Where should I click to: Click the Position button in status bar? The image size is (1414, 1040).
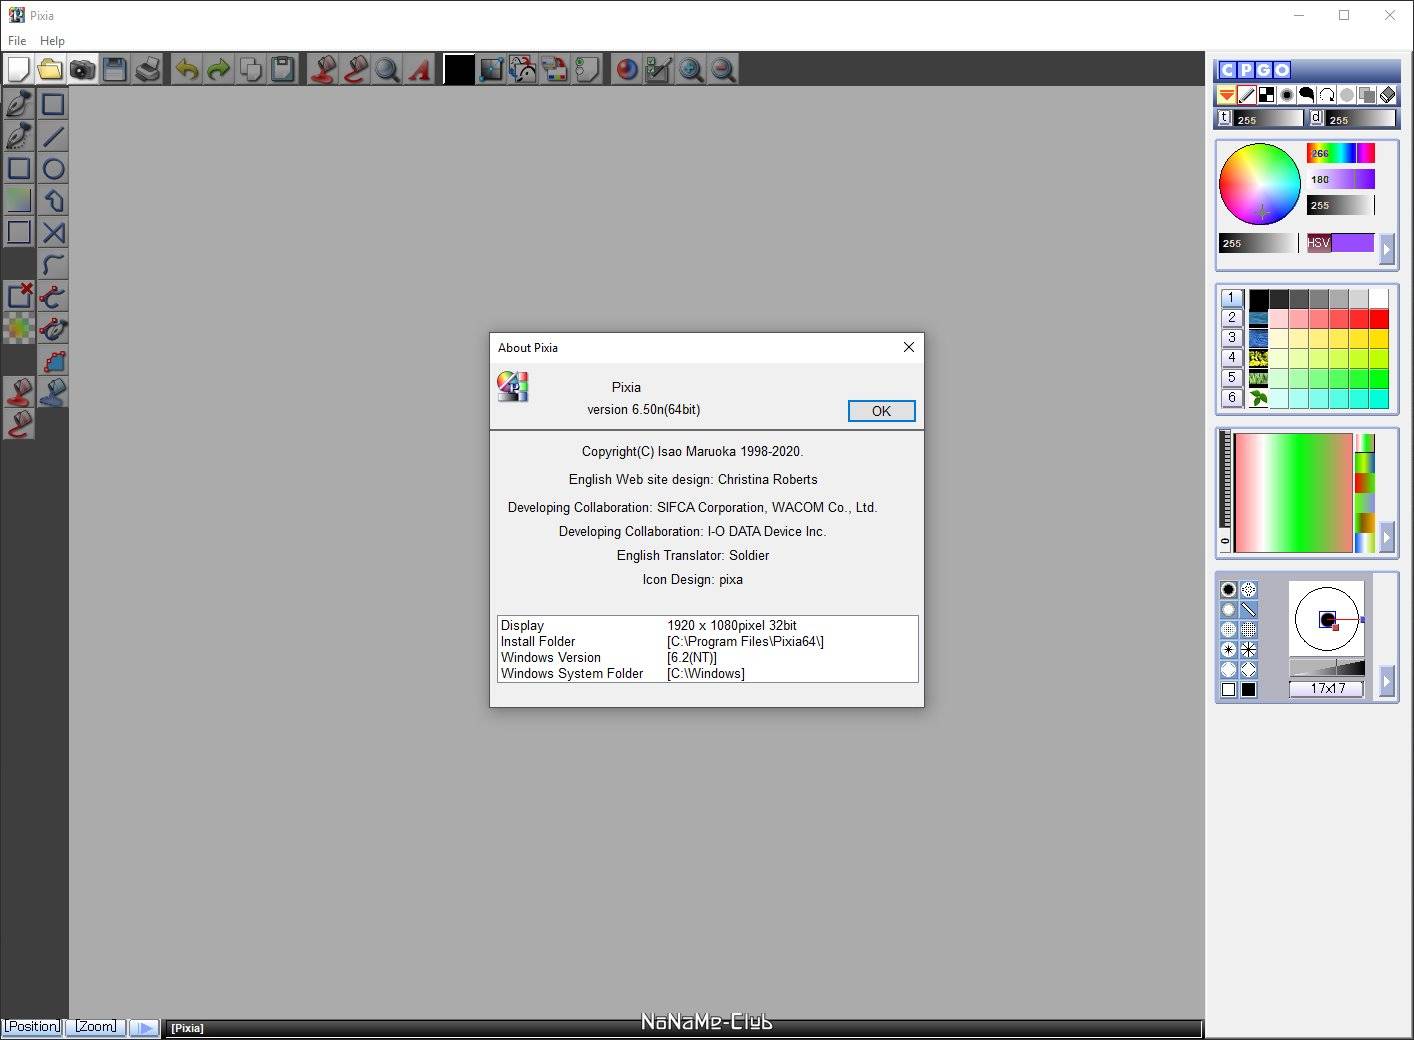[32, 1027]
